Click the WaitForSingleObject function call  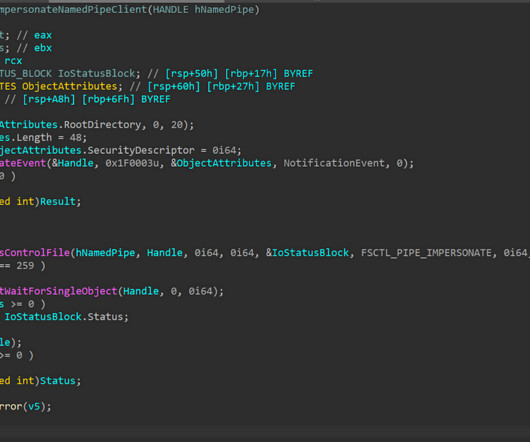pos(58,291)
